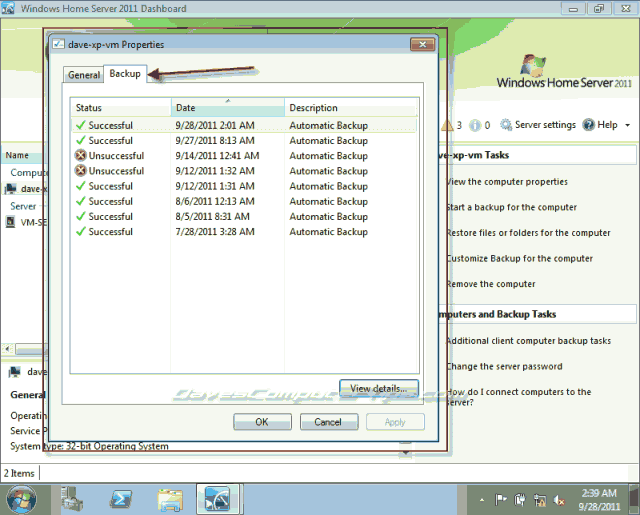Click the network tray icon
The height and width of the screenshot is (515, 640).
[540, 500]
